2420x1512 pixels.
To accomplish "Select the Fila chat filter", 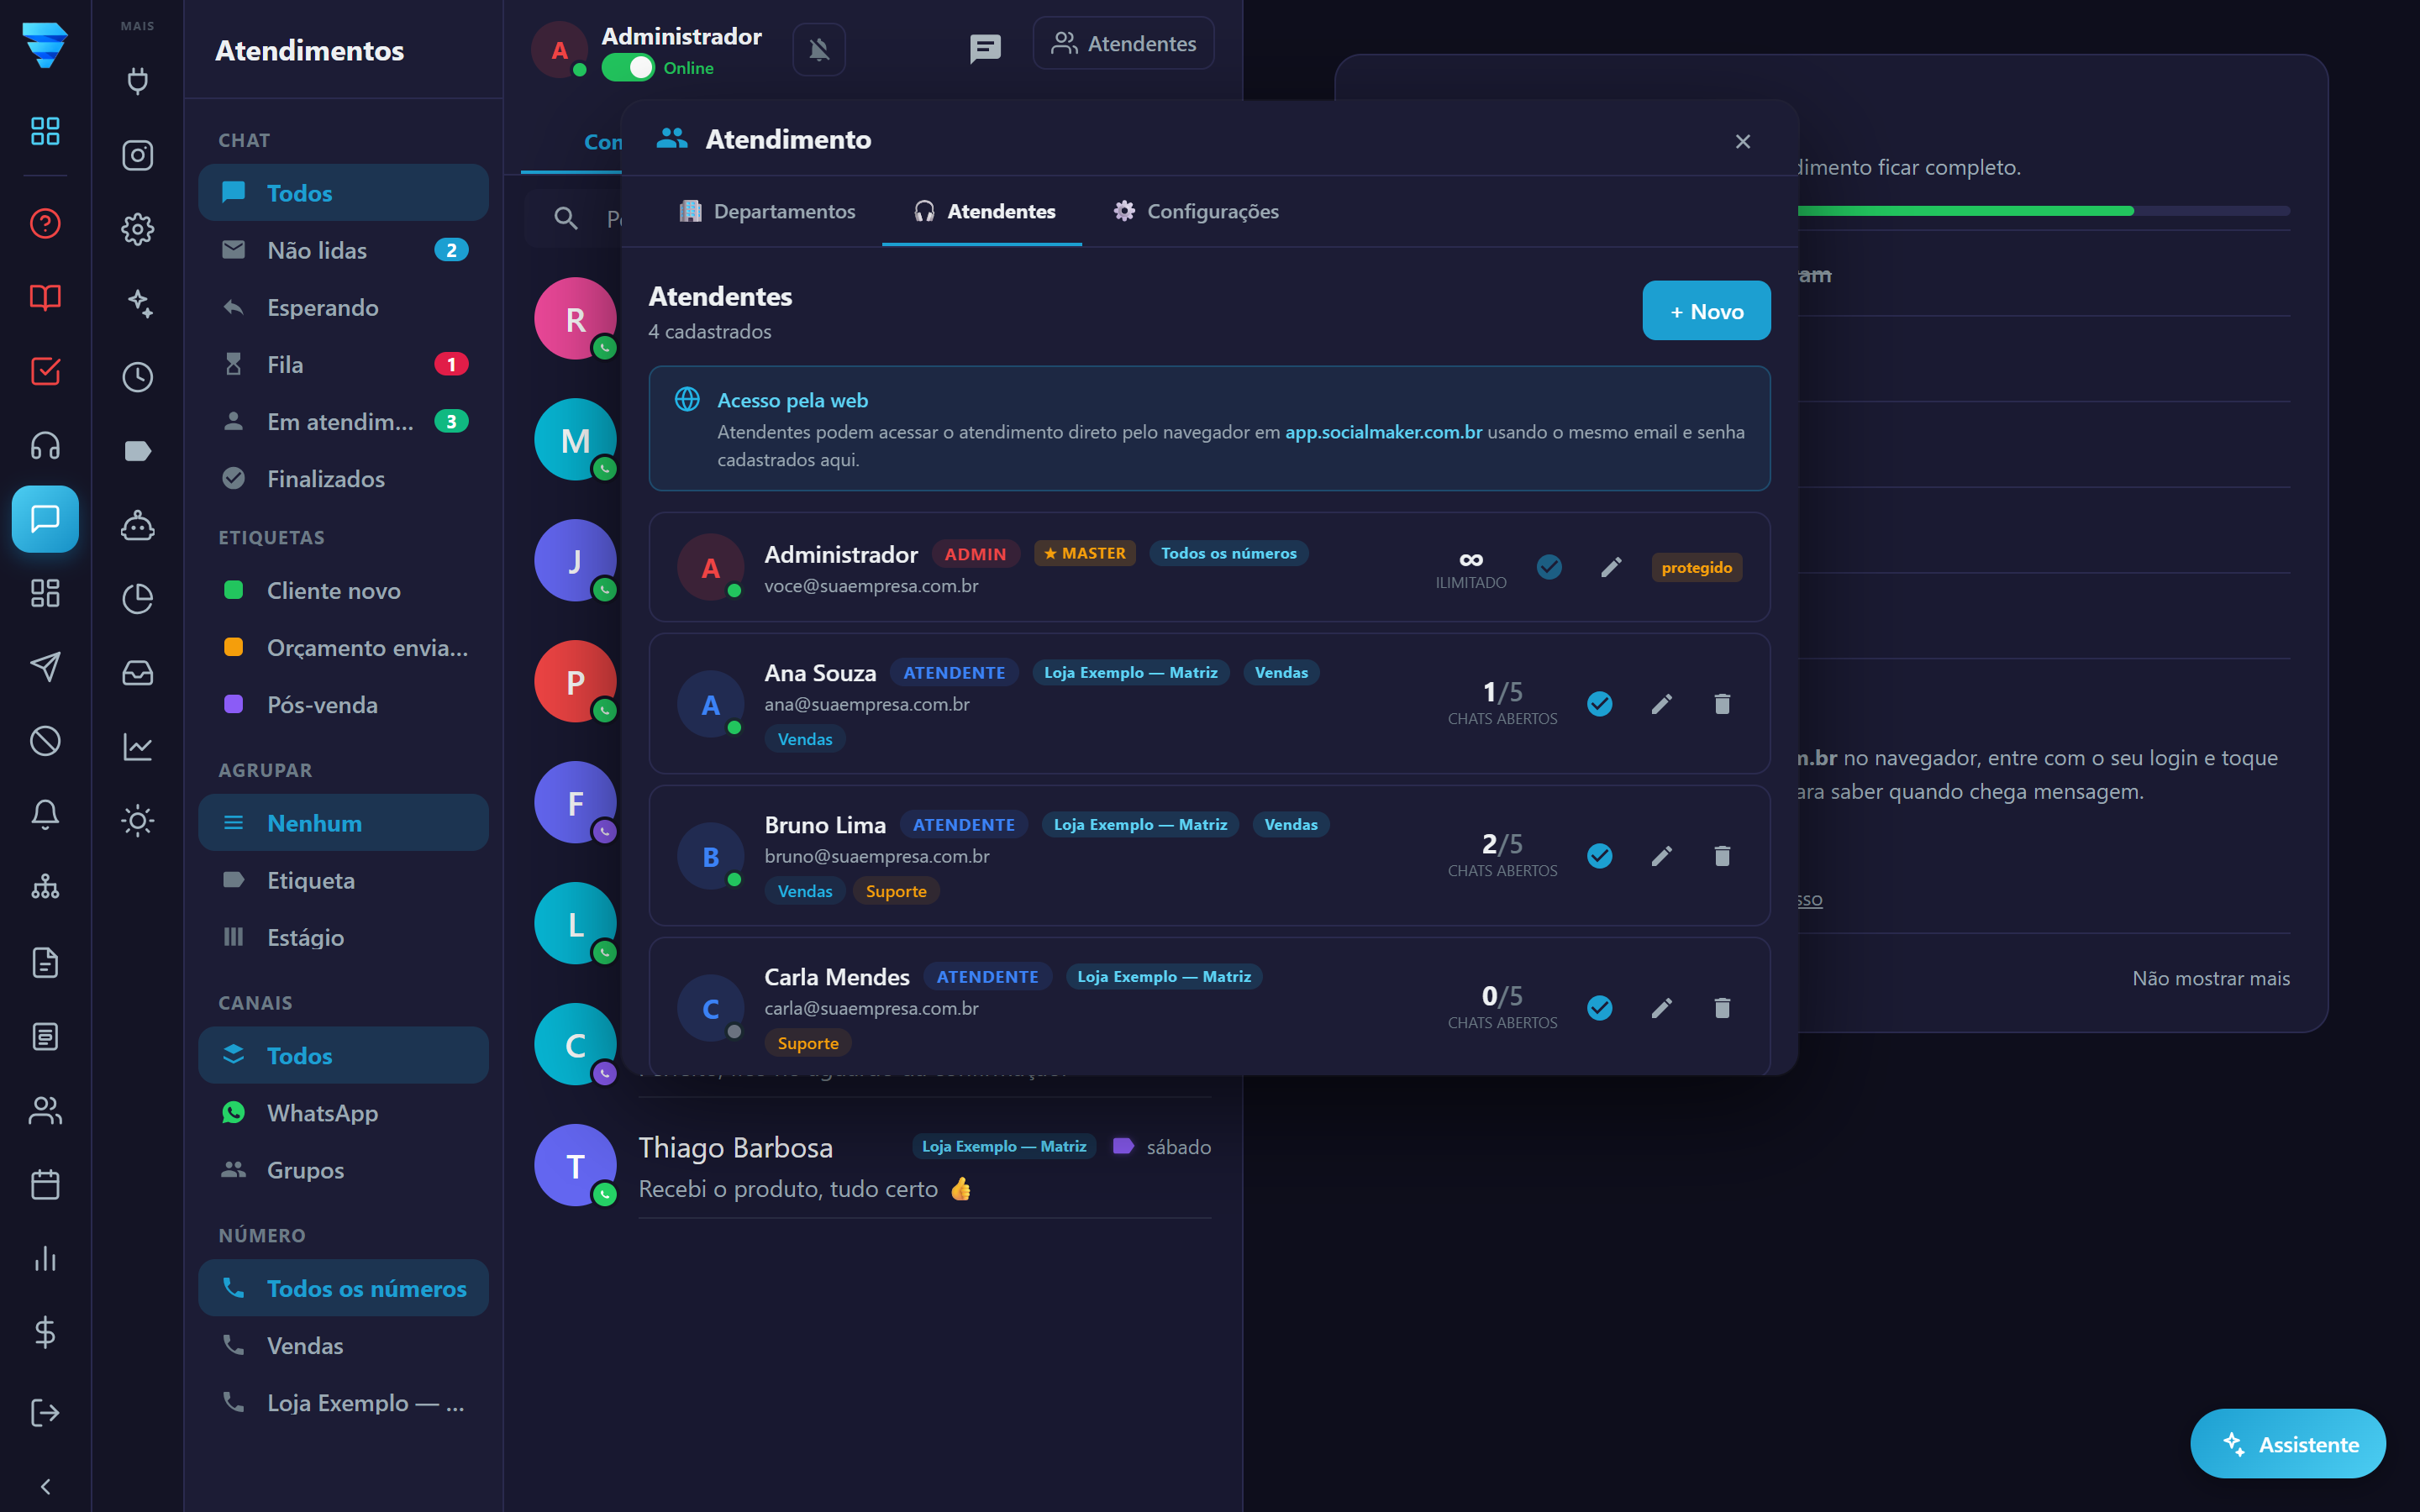I will (343, 364).
